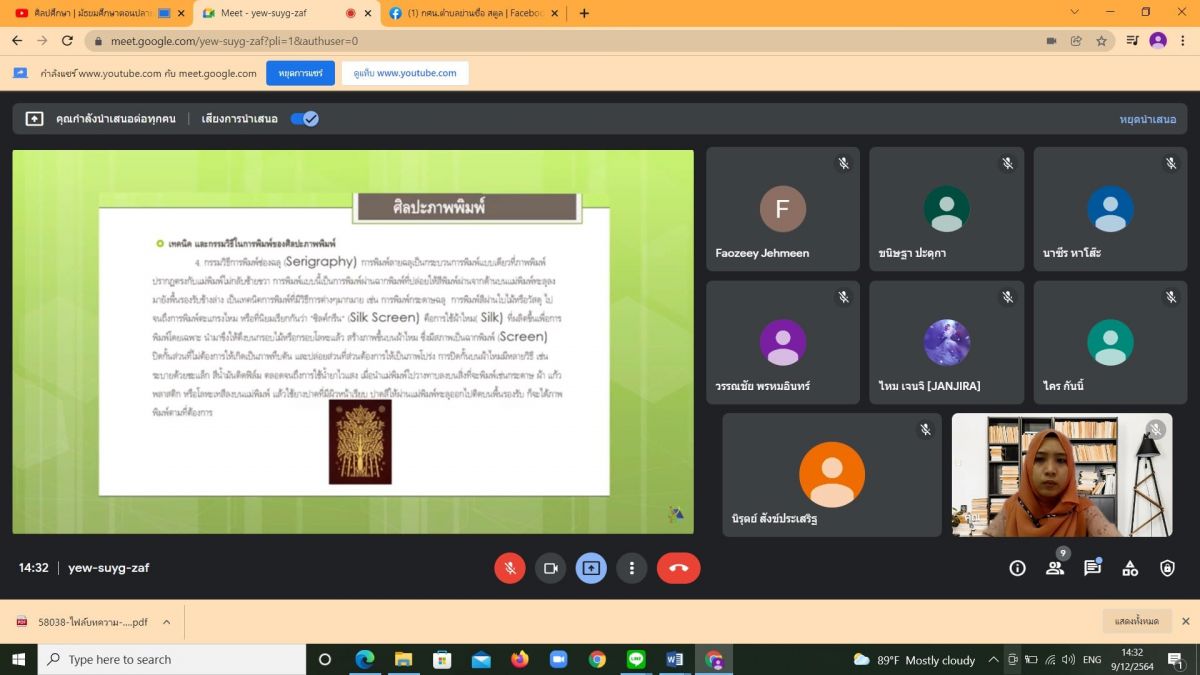Toggle the camera in Meet controls
1200x675 pixels.
click(x=550, y=568)
